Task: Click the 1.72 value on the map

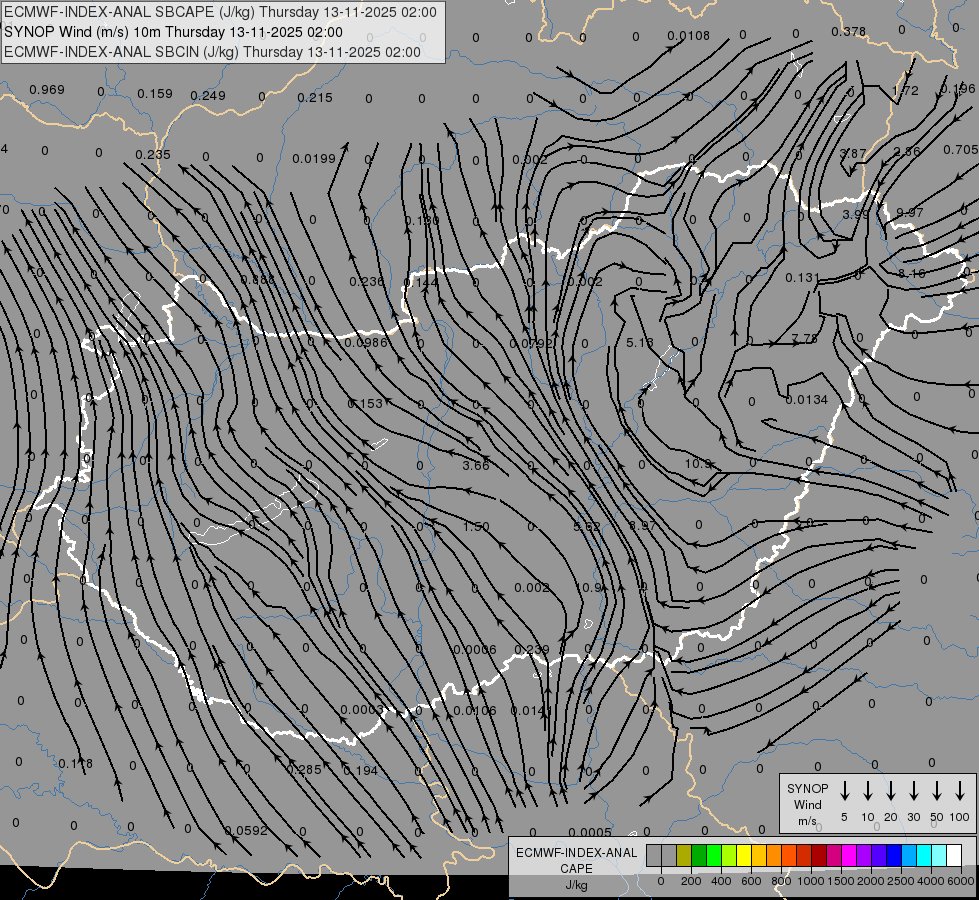Action: pos(905,91)
